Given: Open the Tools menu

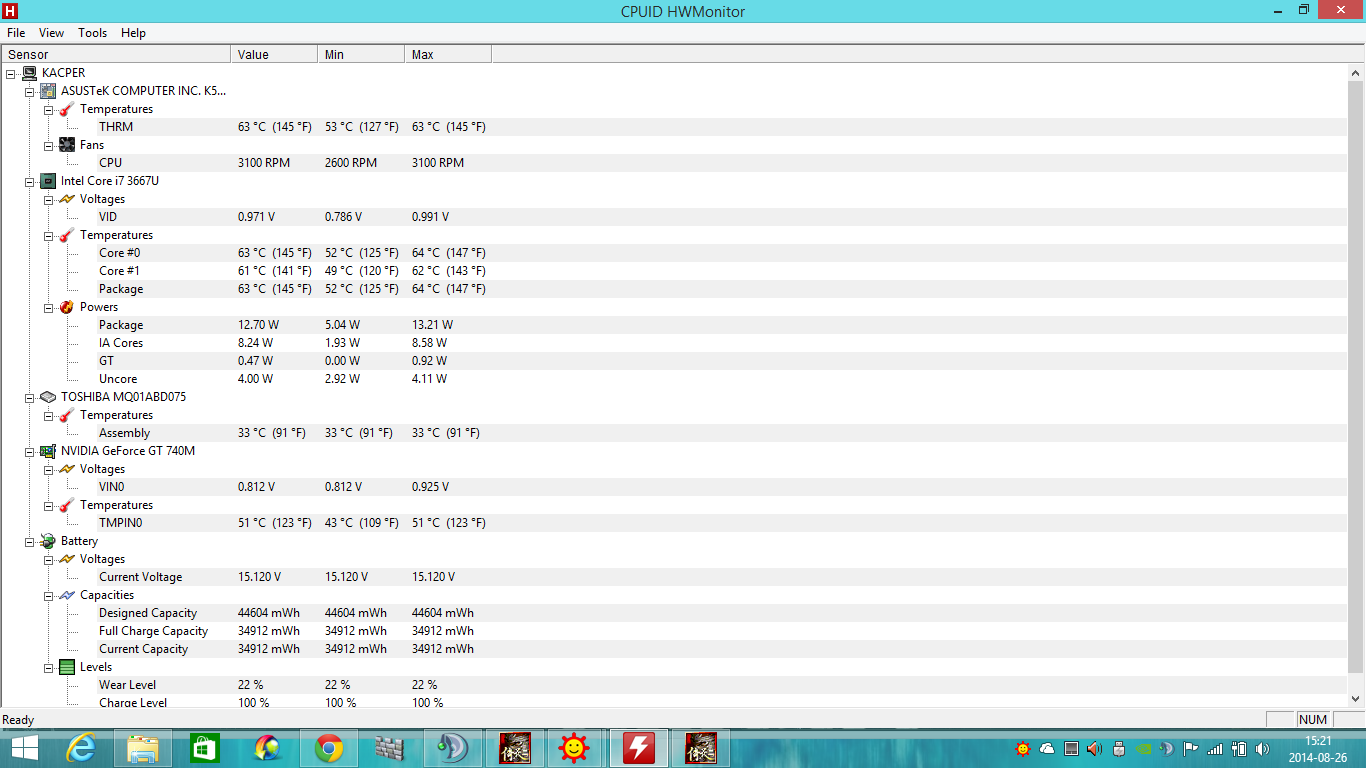Looking at the screenshot, I should pyautogui.click(x=93, y=33).
